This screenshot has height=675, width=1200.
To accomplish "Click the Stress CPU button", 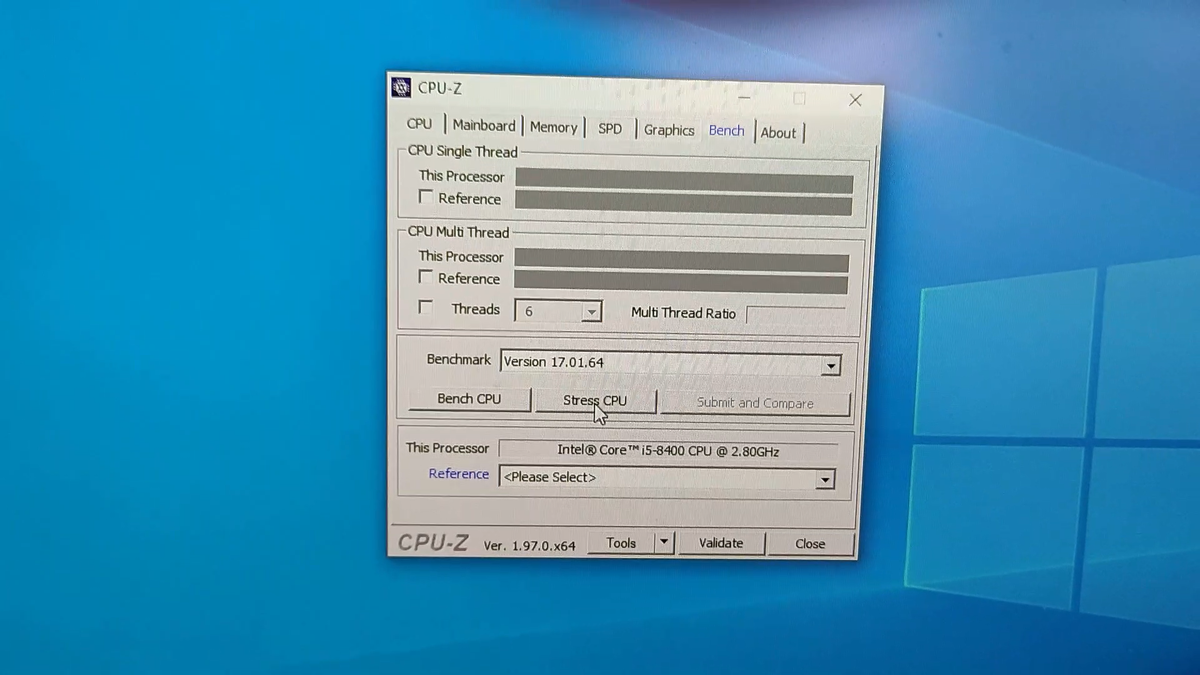I will [595, 401].
